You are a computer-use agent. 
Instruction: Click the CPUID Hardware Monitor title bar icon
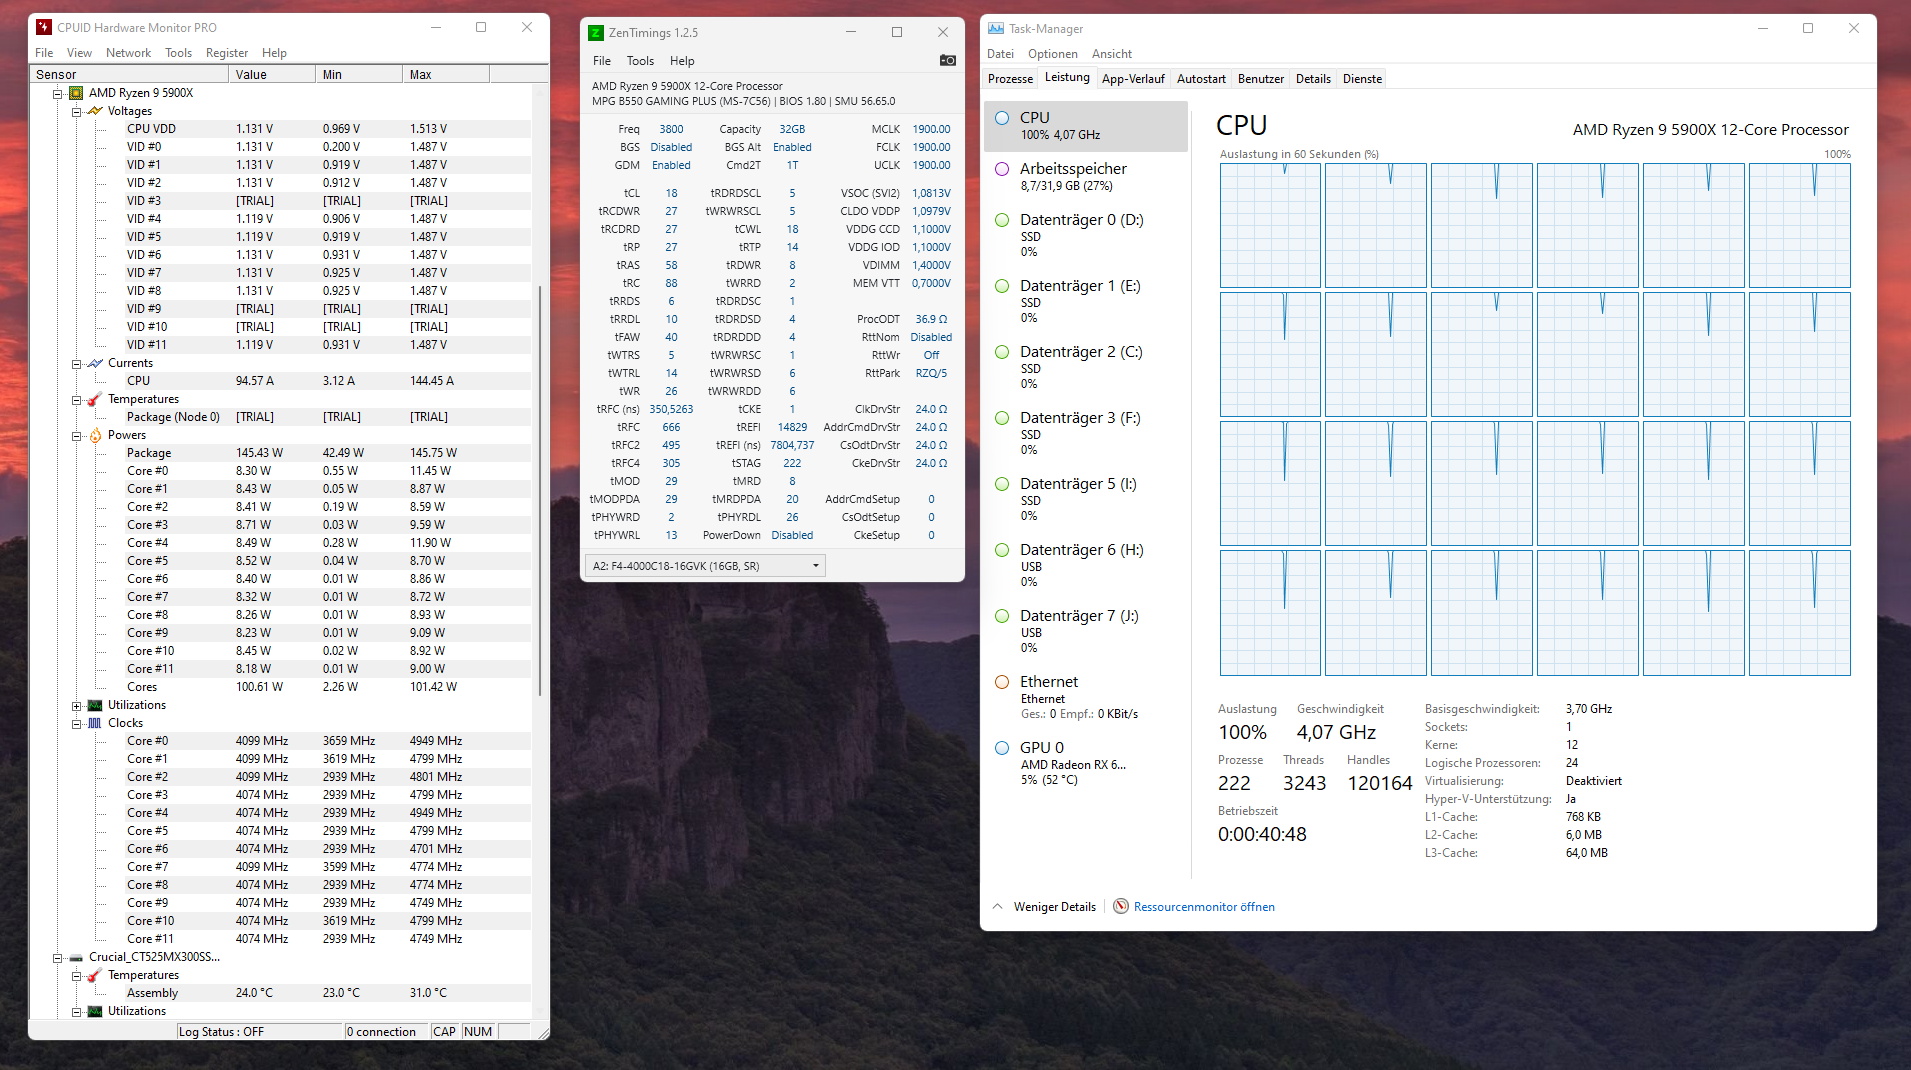click(x=44, y=27)
